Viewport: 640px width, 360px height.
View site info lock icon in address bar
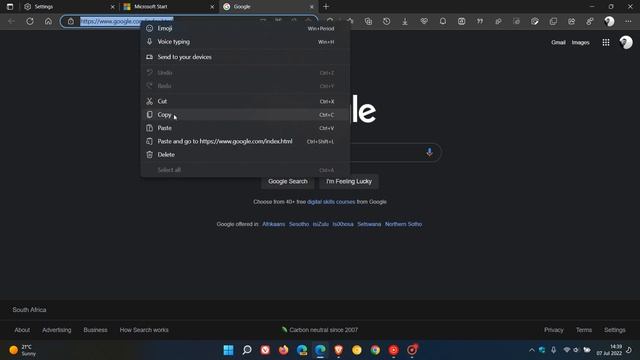point(71,21)
